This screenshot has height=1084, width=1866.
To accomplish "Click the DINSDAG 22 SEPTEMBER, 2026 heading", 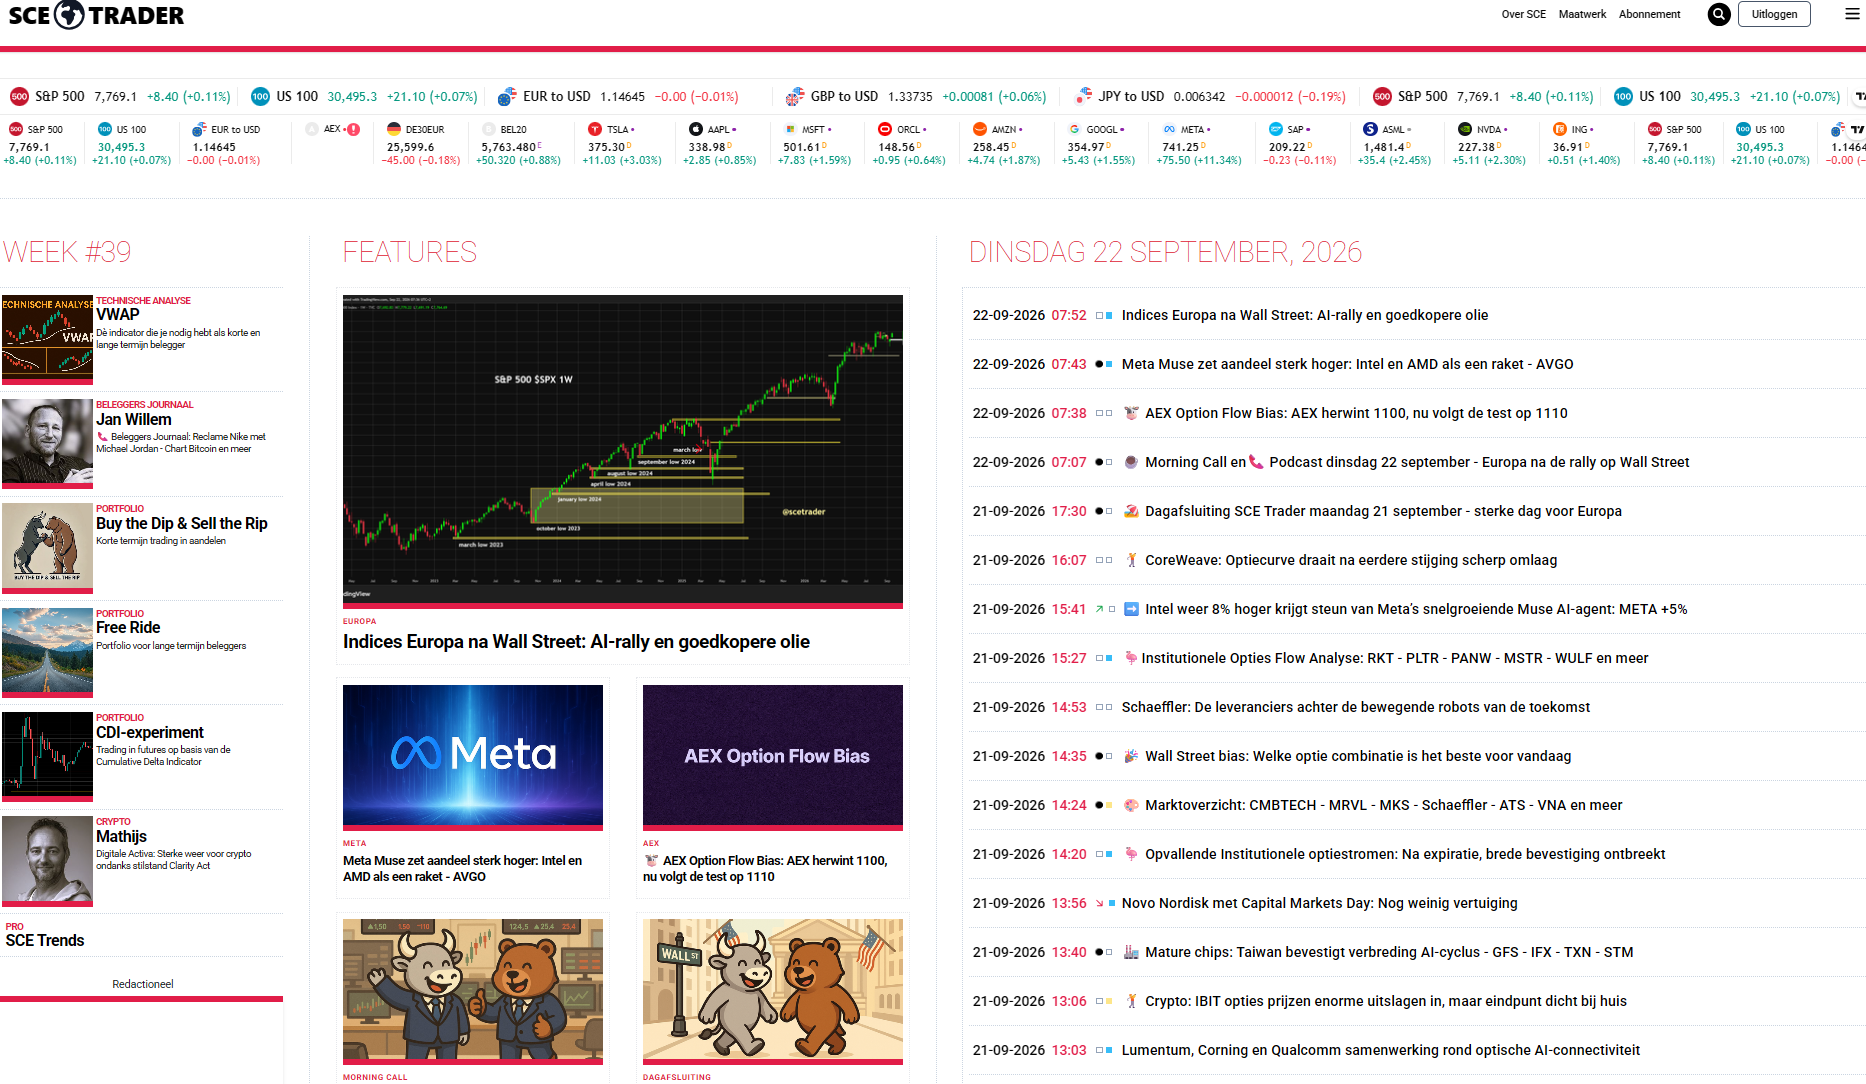I will pos(1165,252).
